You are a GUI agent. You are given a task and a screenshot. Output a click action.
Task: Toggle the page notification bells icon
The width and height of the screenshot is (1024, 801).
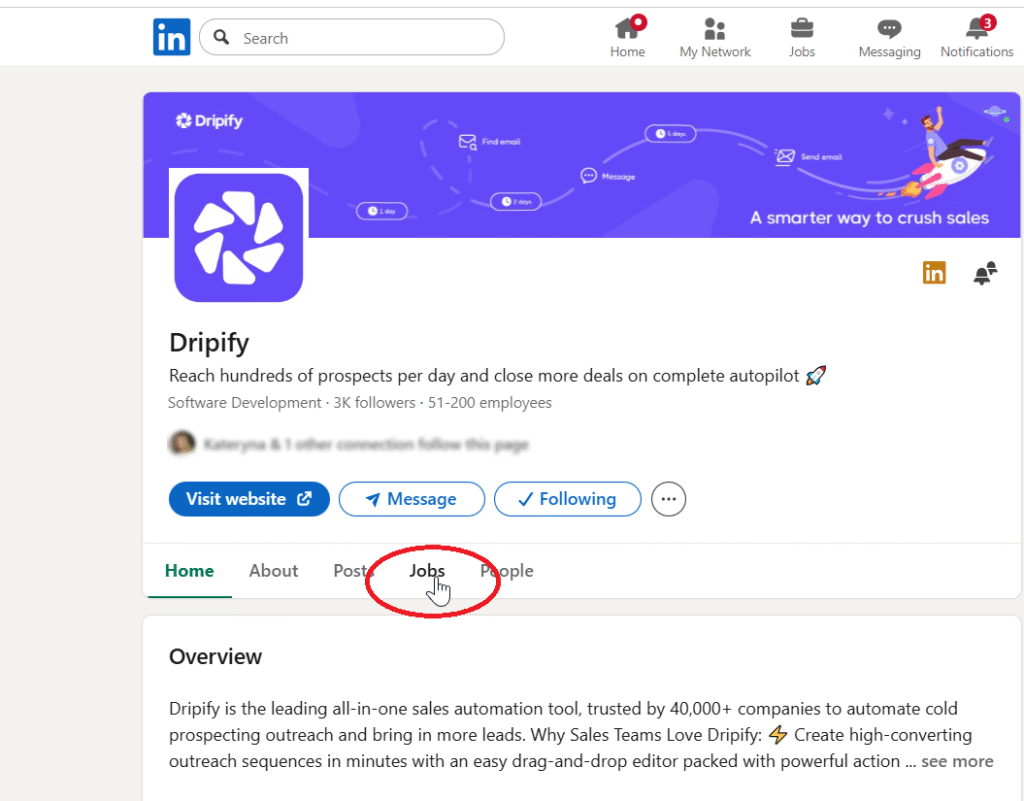(x=985, y=272)
